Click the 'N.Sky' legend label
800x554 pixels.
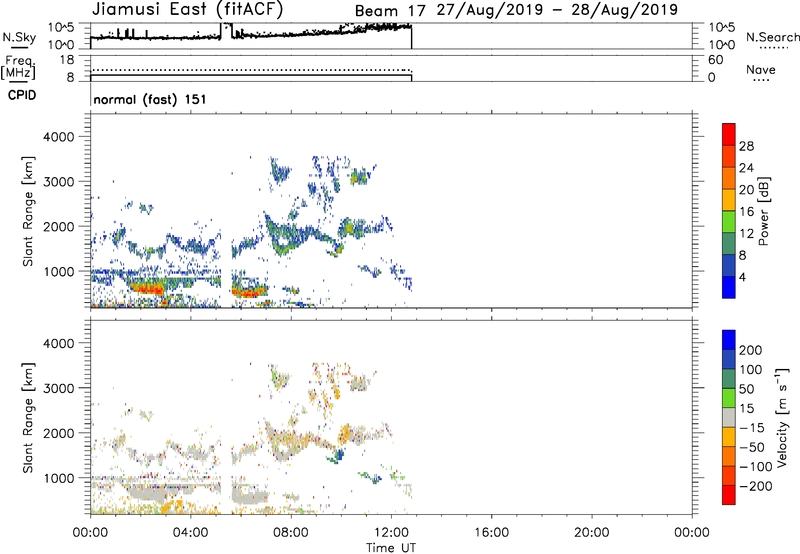[x=19, y=37]
